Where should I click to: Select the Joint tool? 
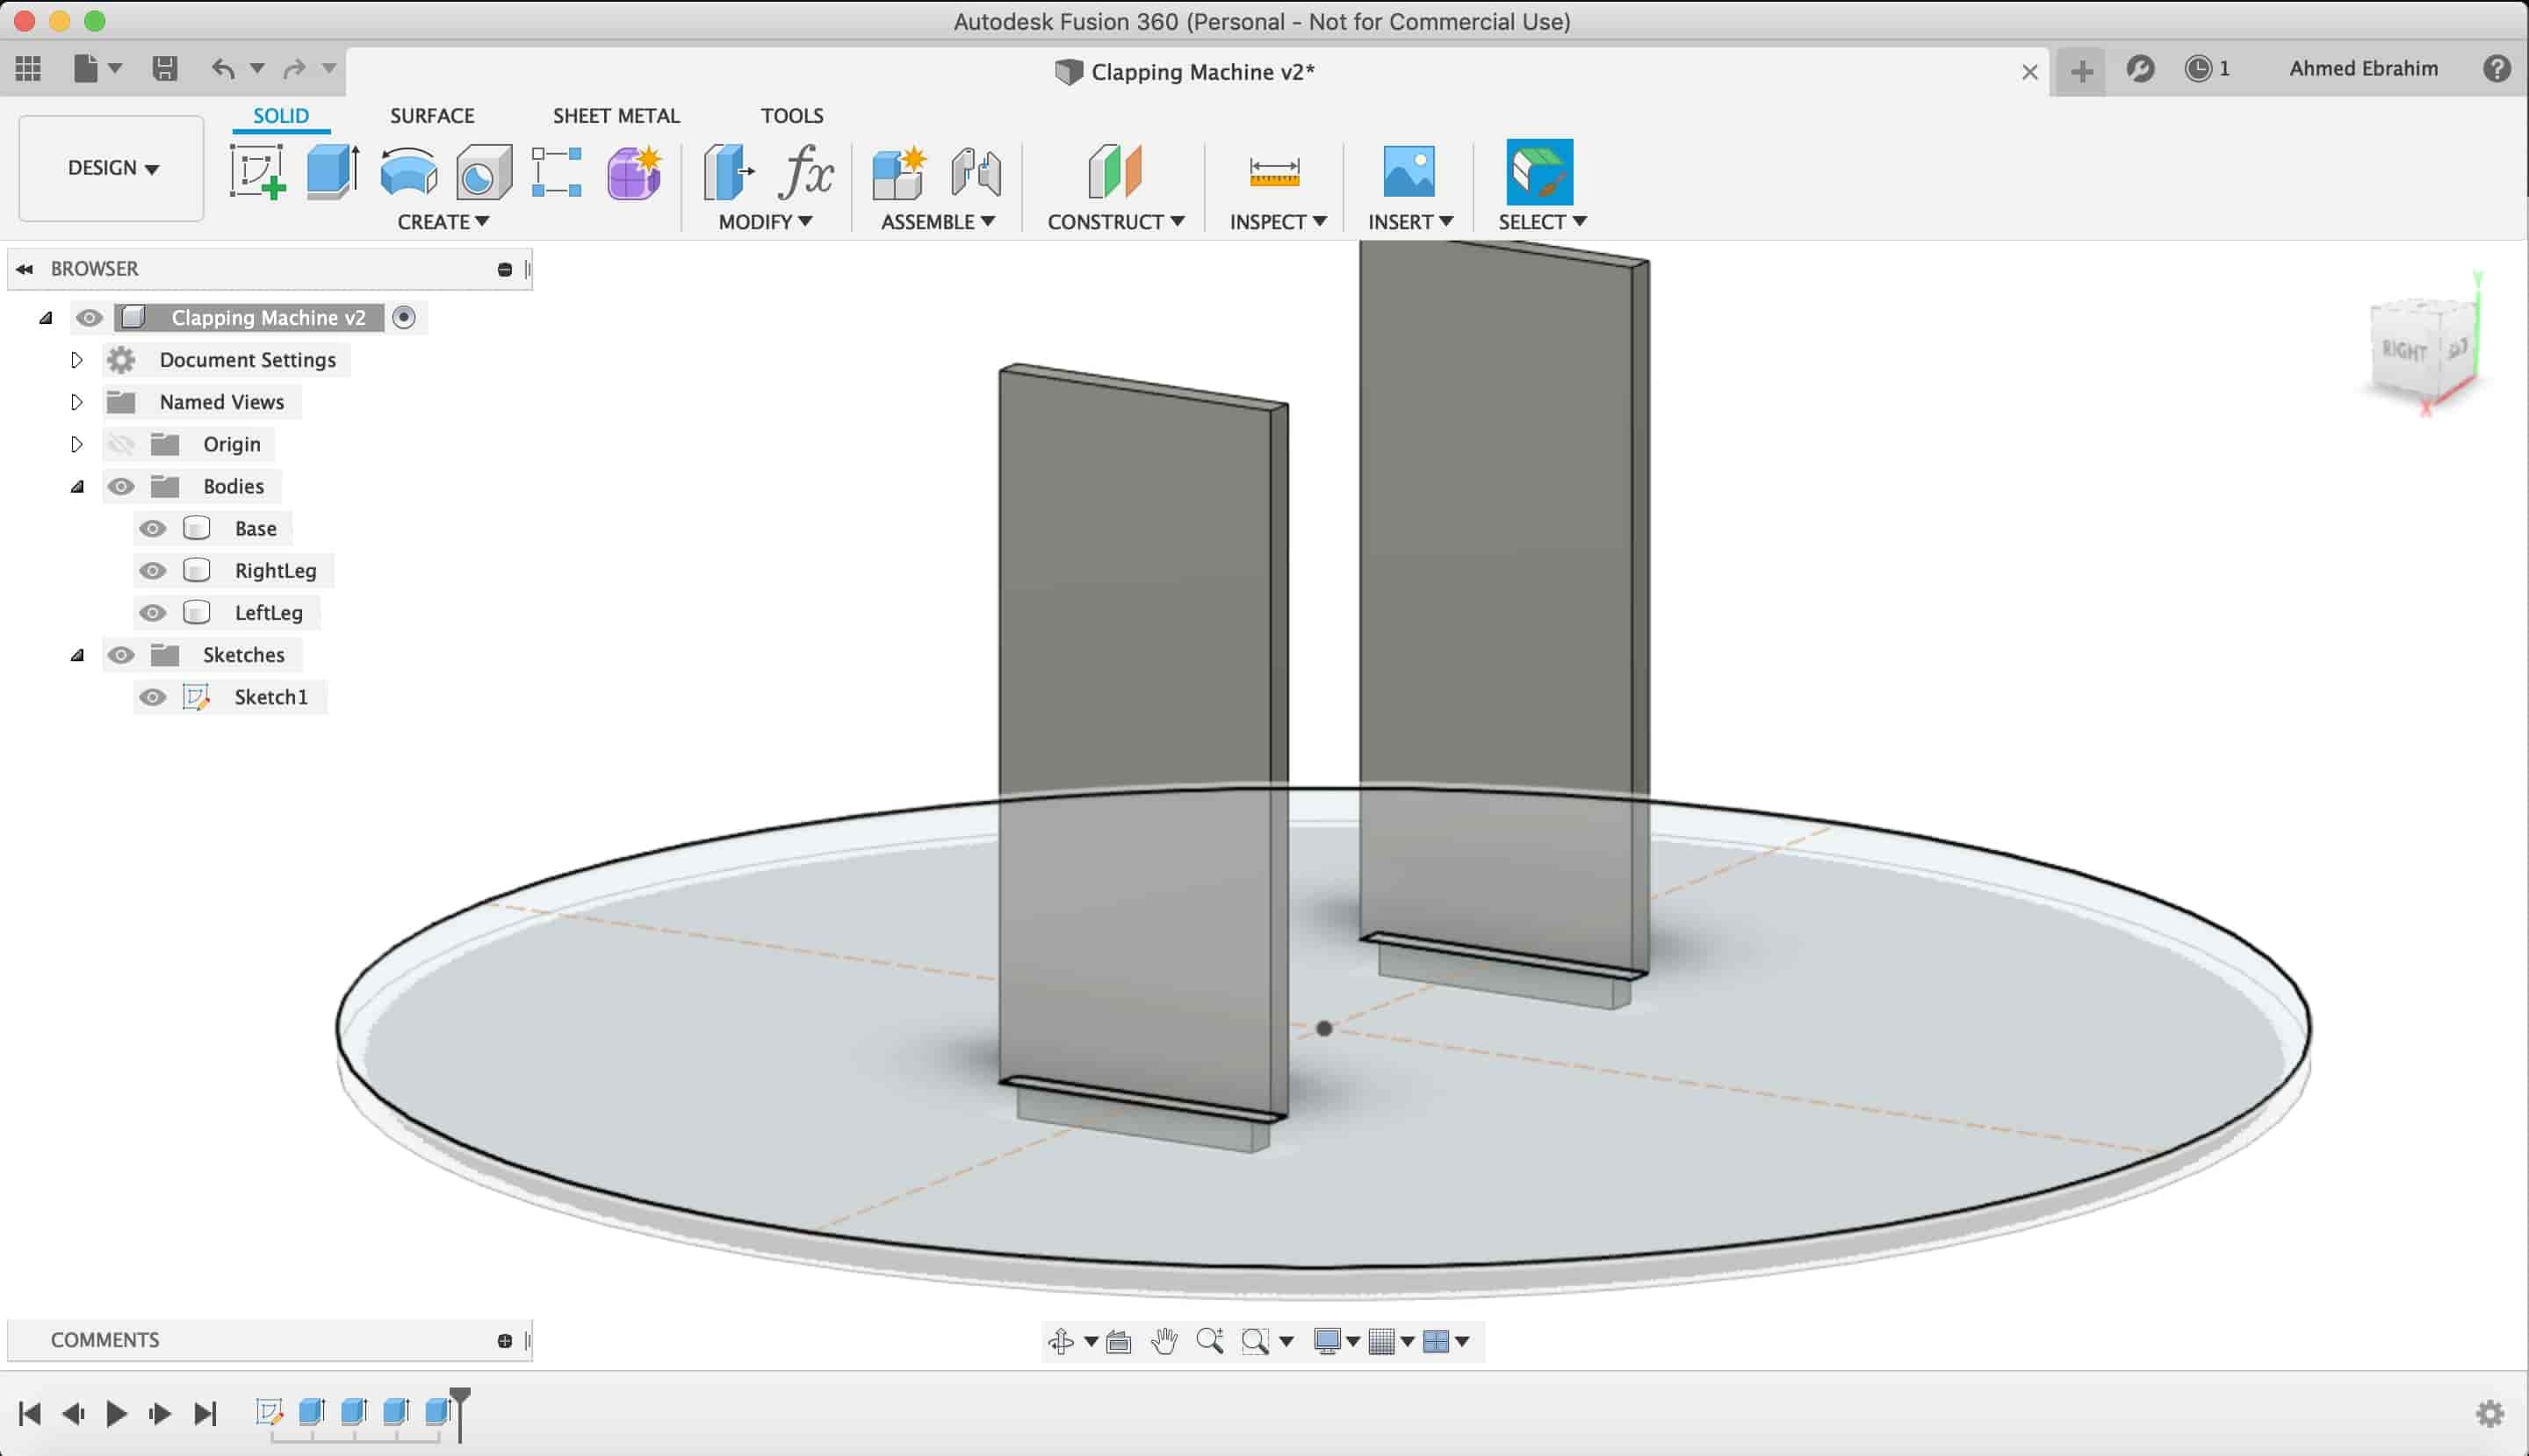pos(975,172)
